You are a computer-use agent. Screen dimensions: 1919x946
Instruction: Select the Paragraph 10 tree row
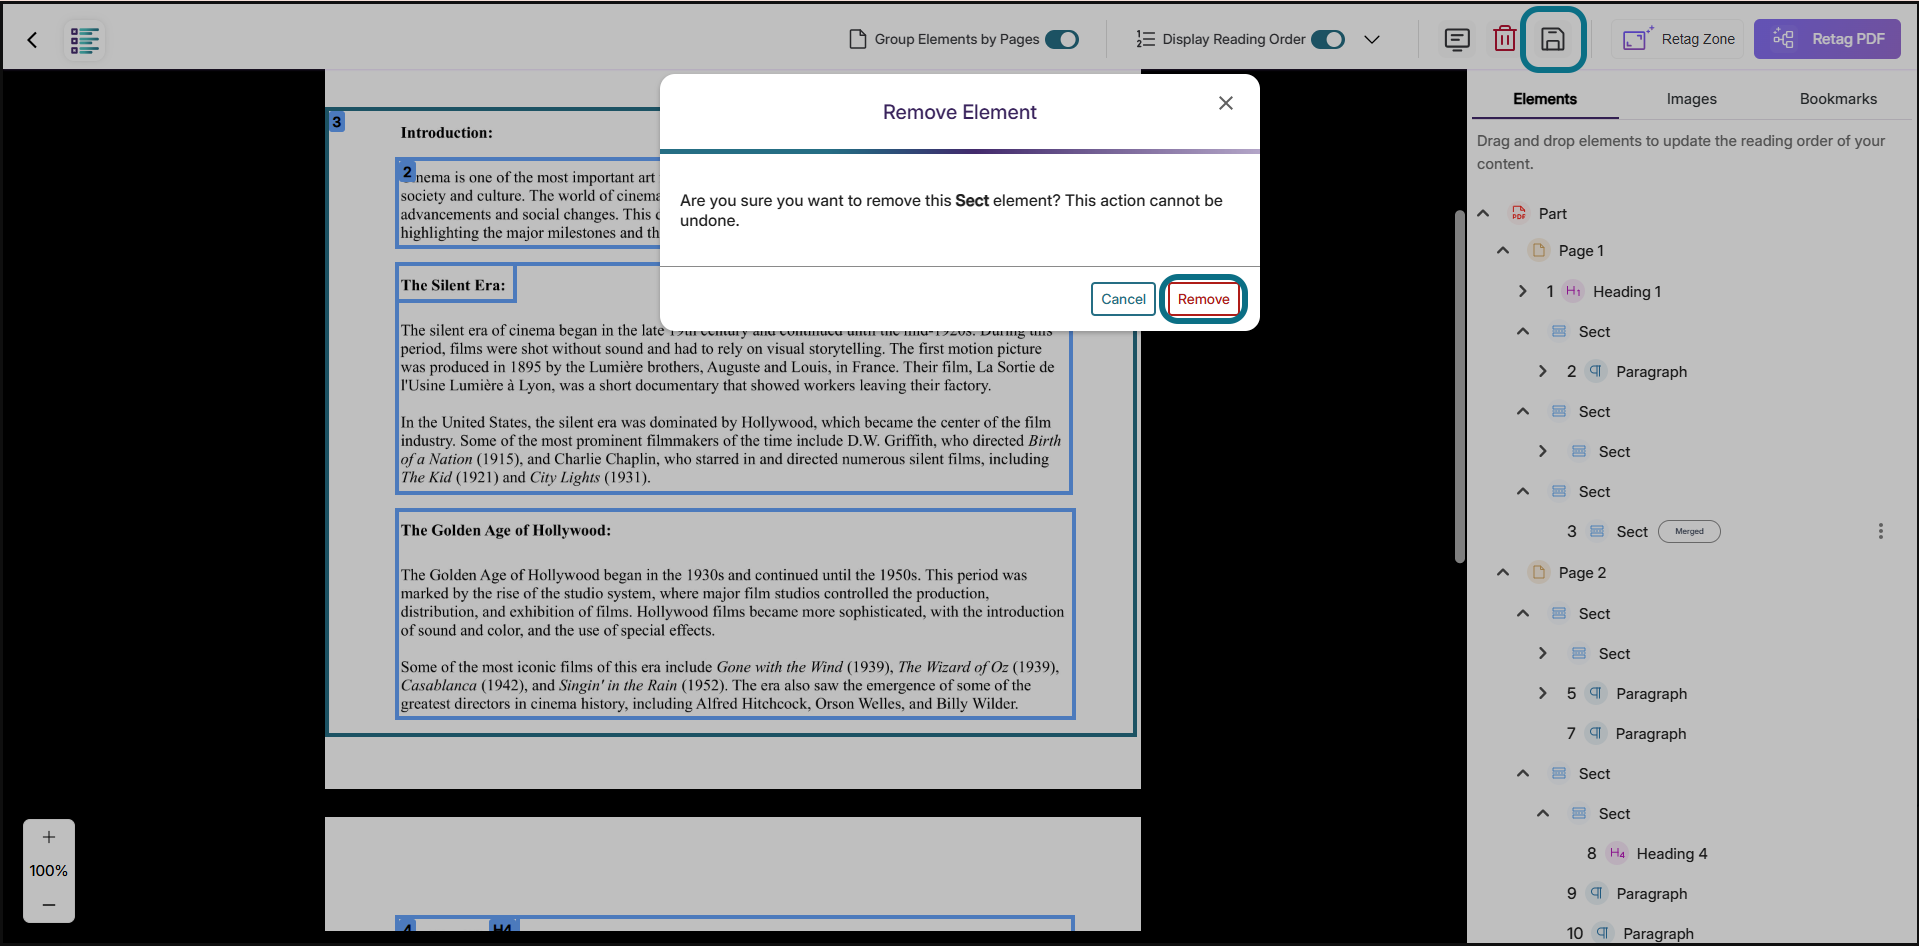pyautogui.click(x=1690, y=933)
